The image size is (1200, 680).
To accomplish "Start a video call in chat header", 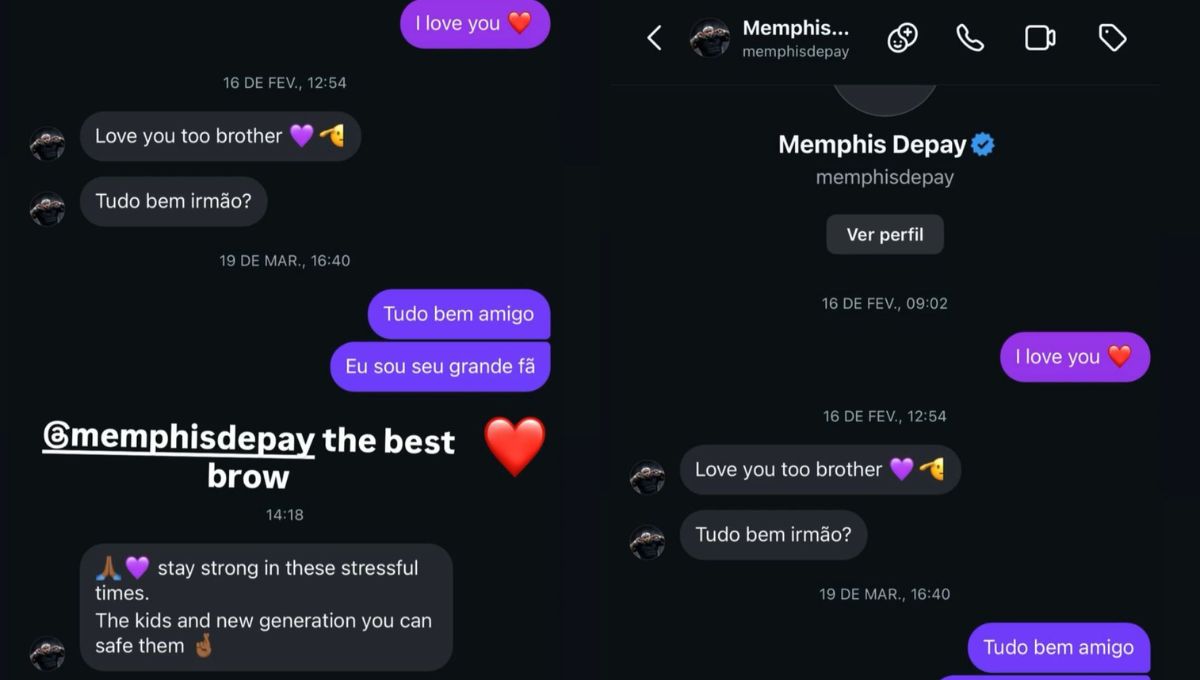I will click(1040, 38).
